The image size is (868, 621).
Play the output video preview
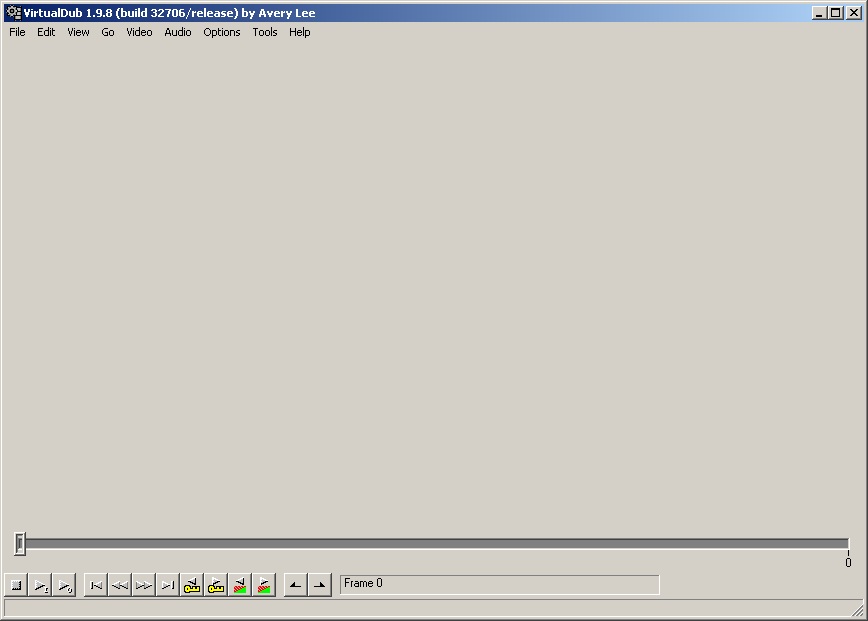[64, 585]
